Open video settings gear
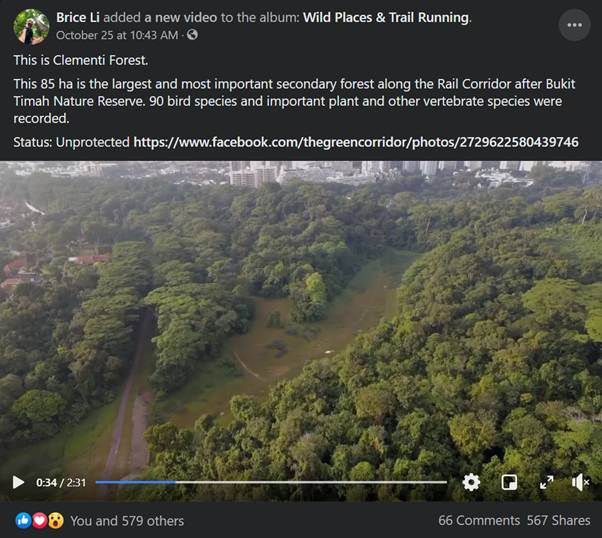The height and width of the screenshot is (538, 602). click(x=471, y=482)
